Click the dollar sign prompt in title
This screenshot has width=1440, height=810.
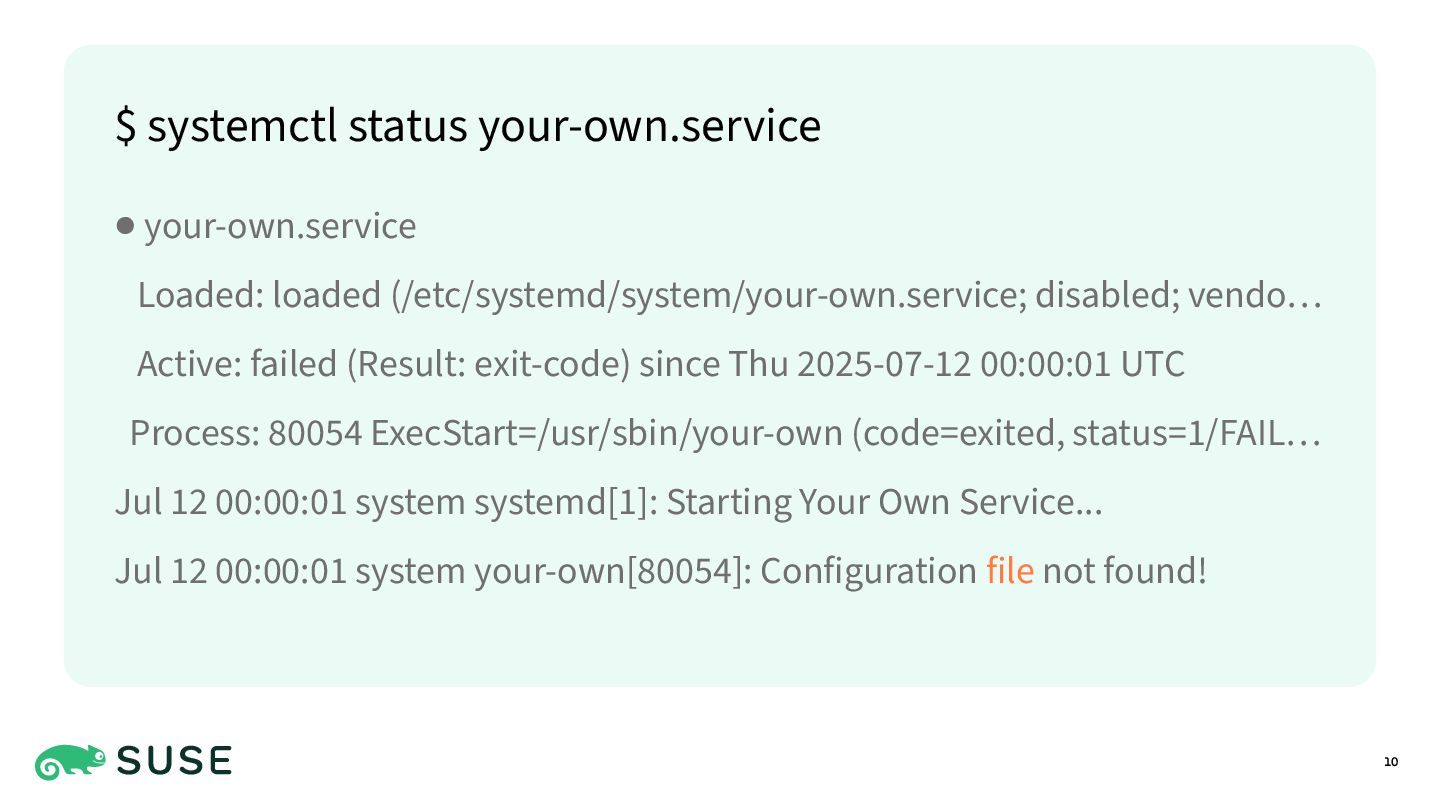(x=126, y=127)
